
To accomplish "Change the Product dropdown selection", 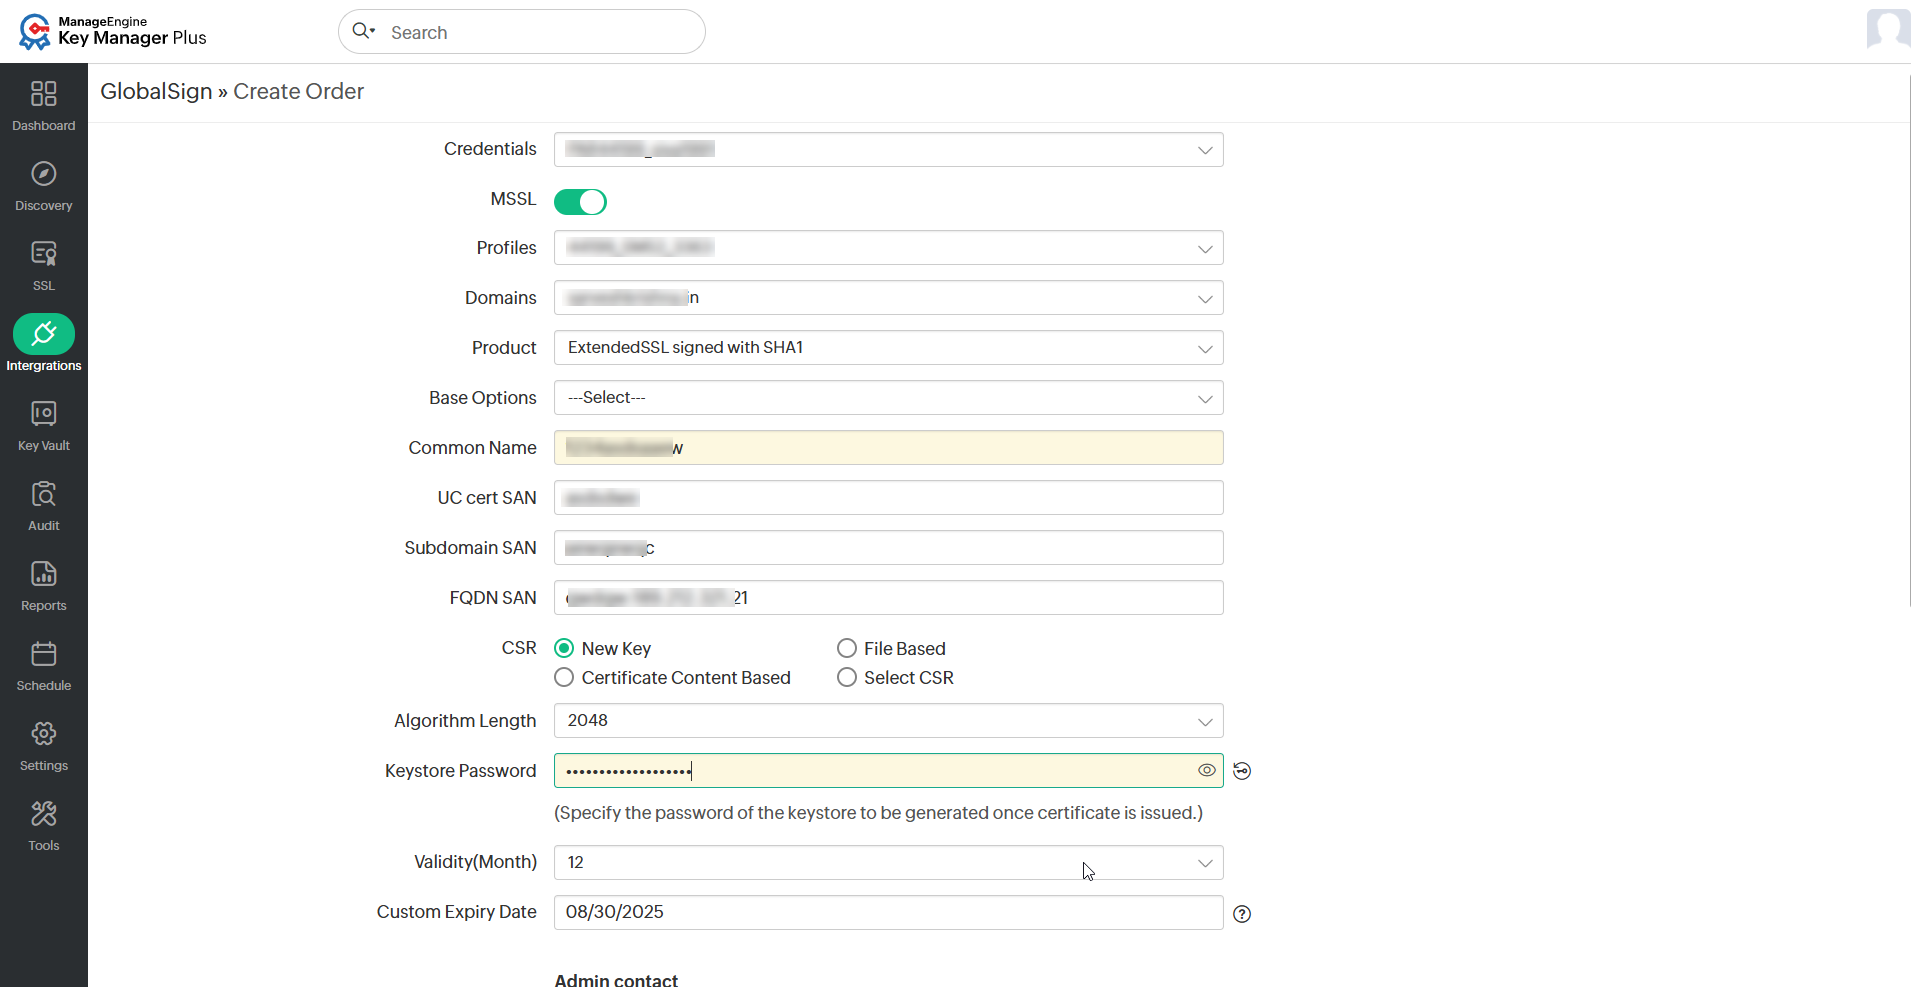I will (x=889, y=348).
